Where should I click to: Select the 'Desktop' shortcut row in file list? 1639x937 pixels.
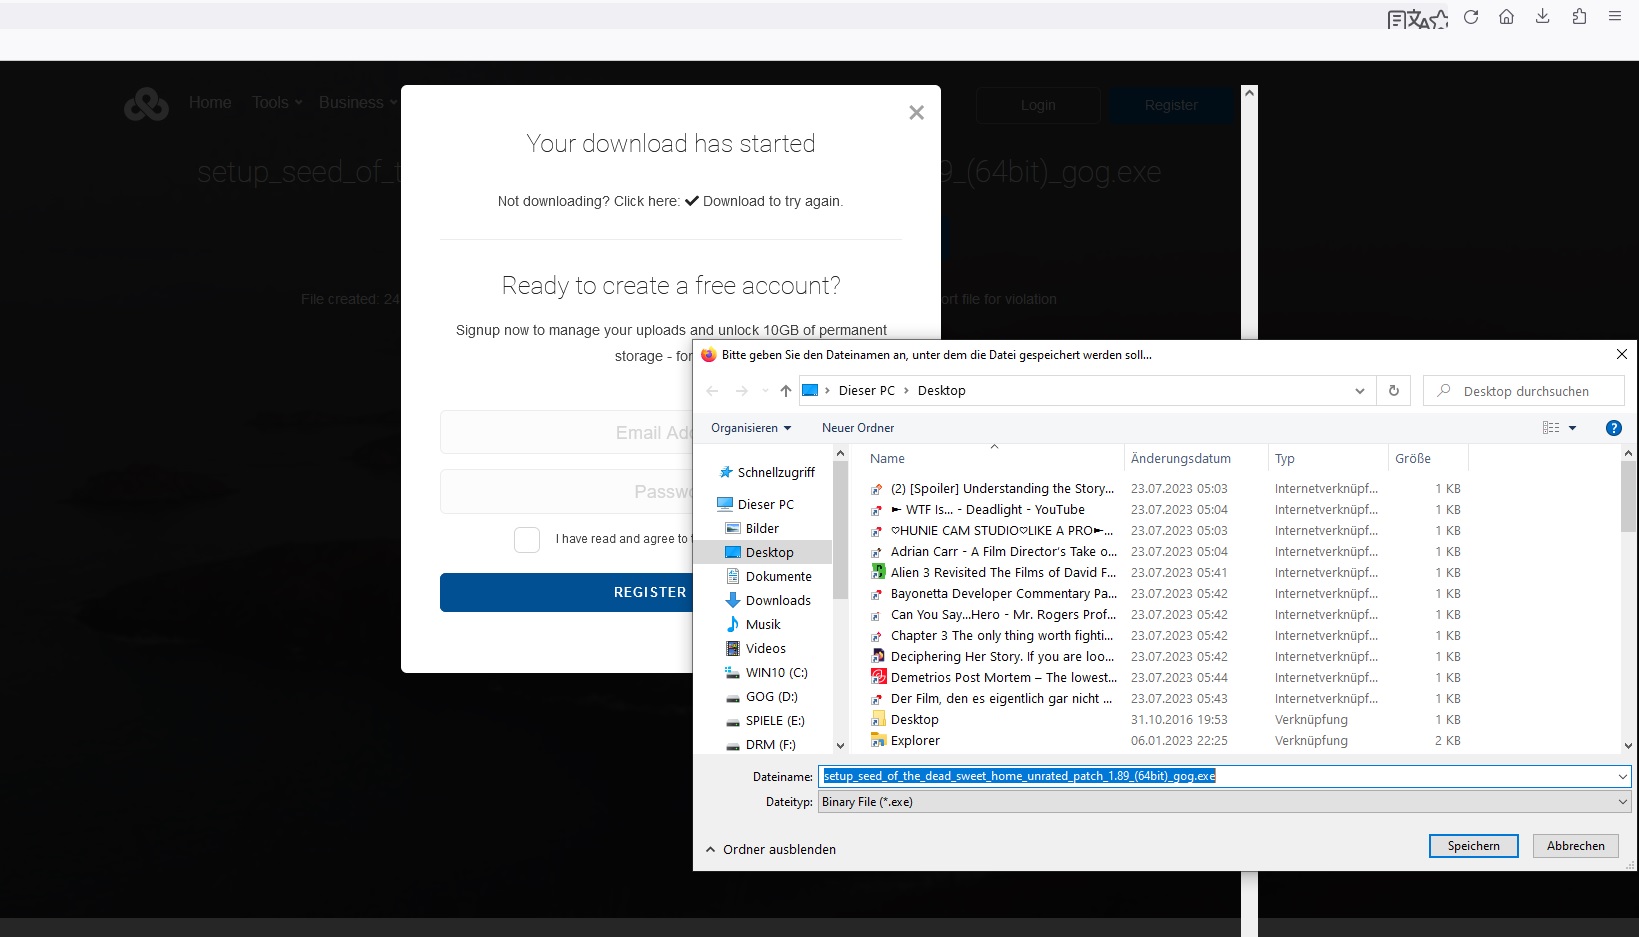coord(1166,720)
